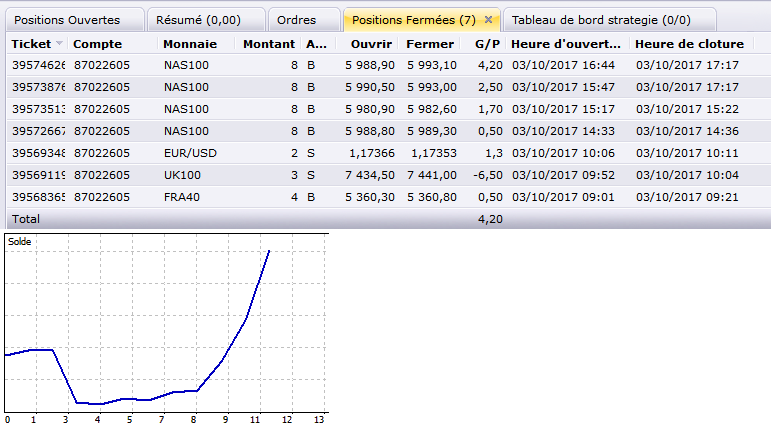
Task: Sort by Montant column header
Action: [x=268, y=44]
